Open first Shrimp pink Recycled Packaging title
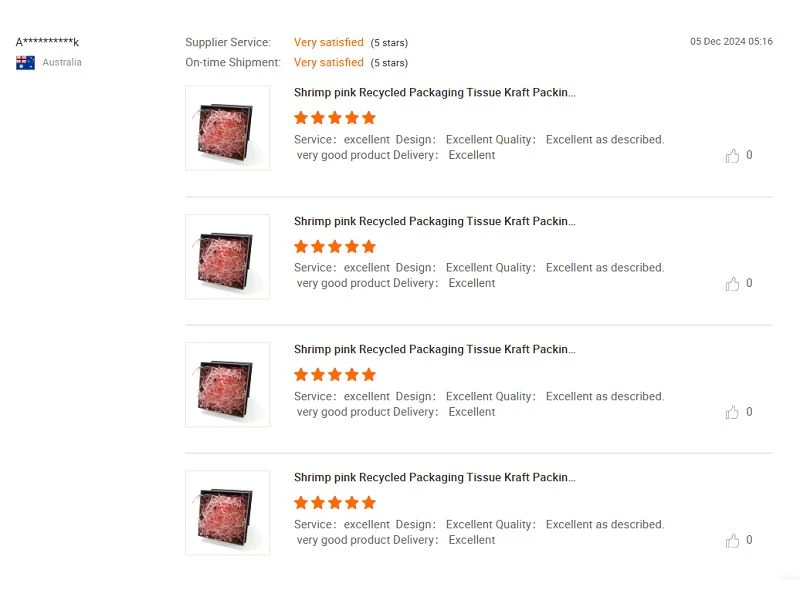Screen dimensions: 800x600 434,92
